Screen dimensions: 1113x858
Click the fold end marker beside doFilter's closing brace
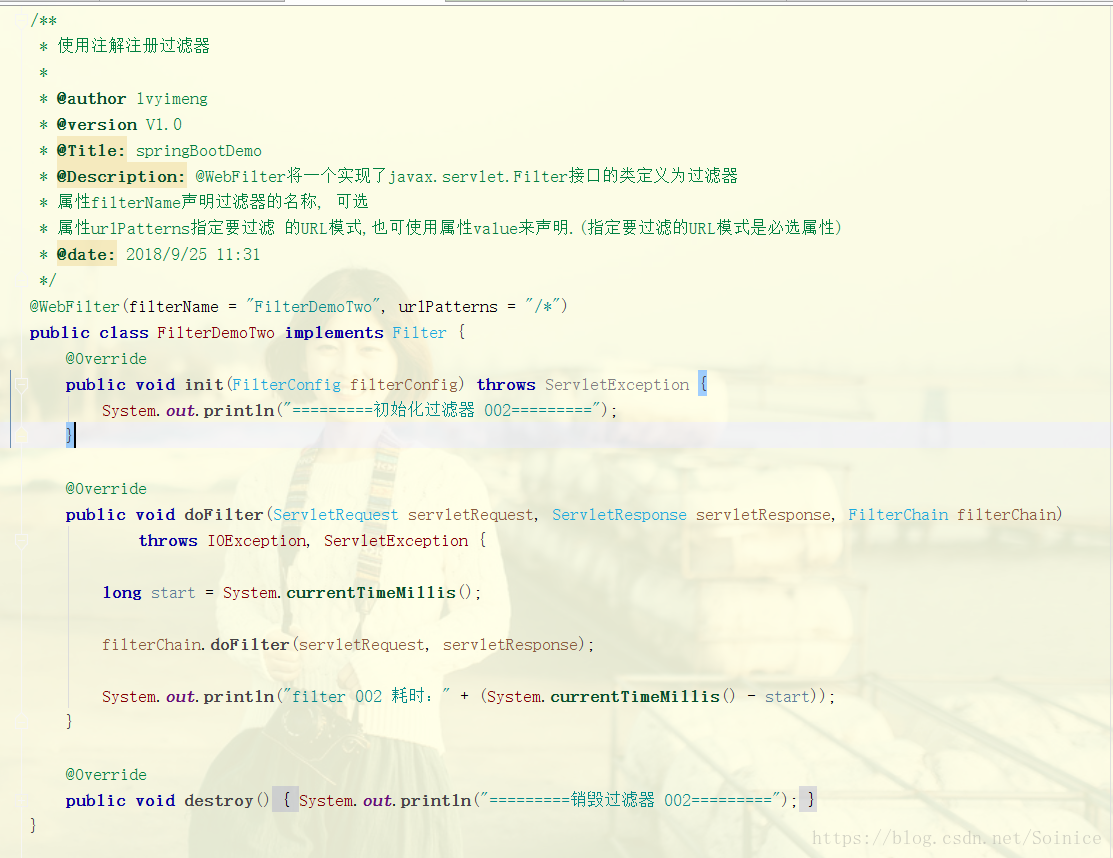pyautogui.click(x=21, y=722)
